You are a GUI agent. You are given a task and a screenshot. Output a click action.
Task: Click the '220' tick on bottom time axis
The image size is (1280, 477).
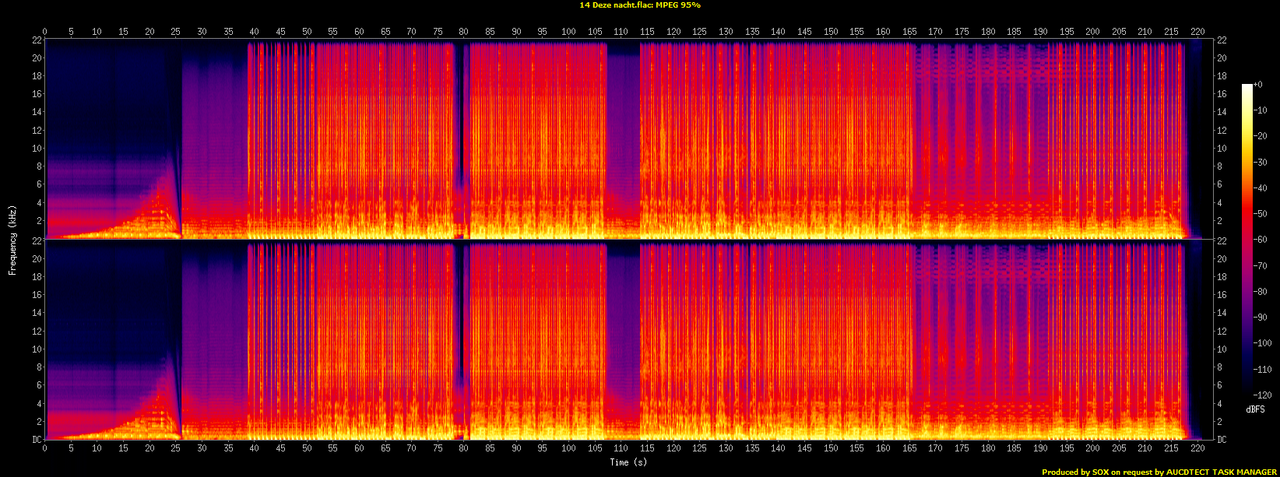1197,449
